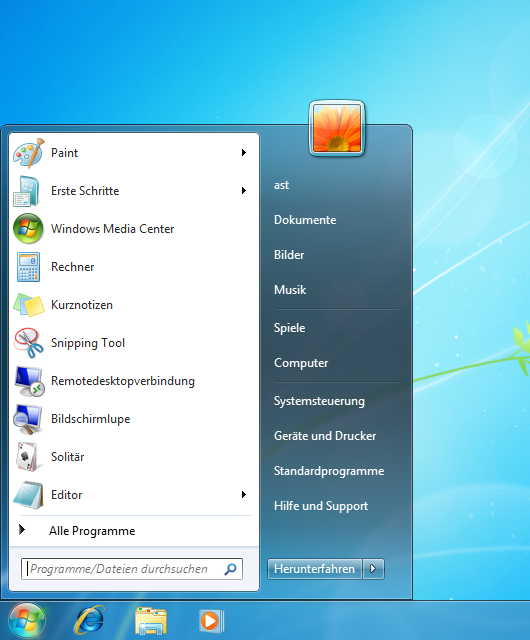
Task: Click the Kurznotizen sticky notes icon
Action: coord(29,305)
